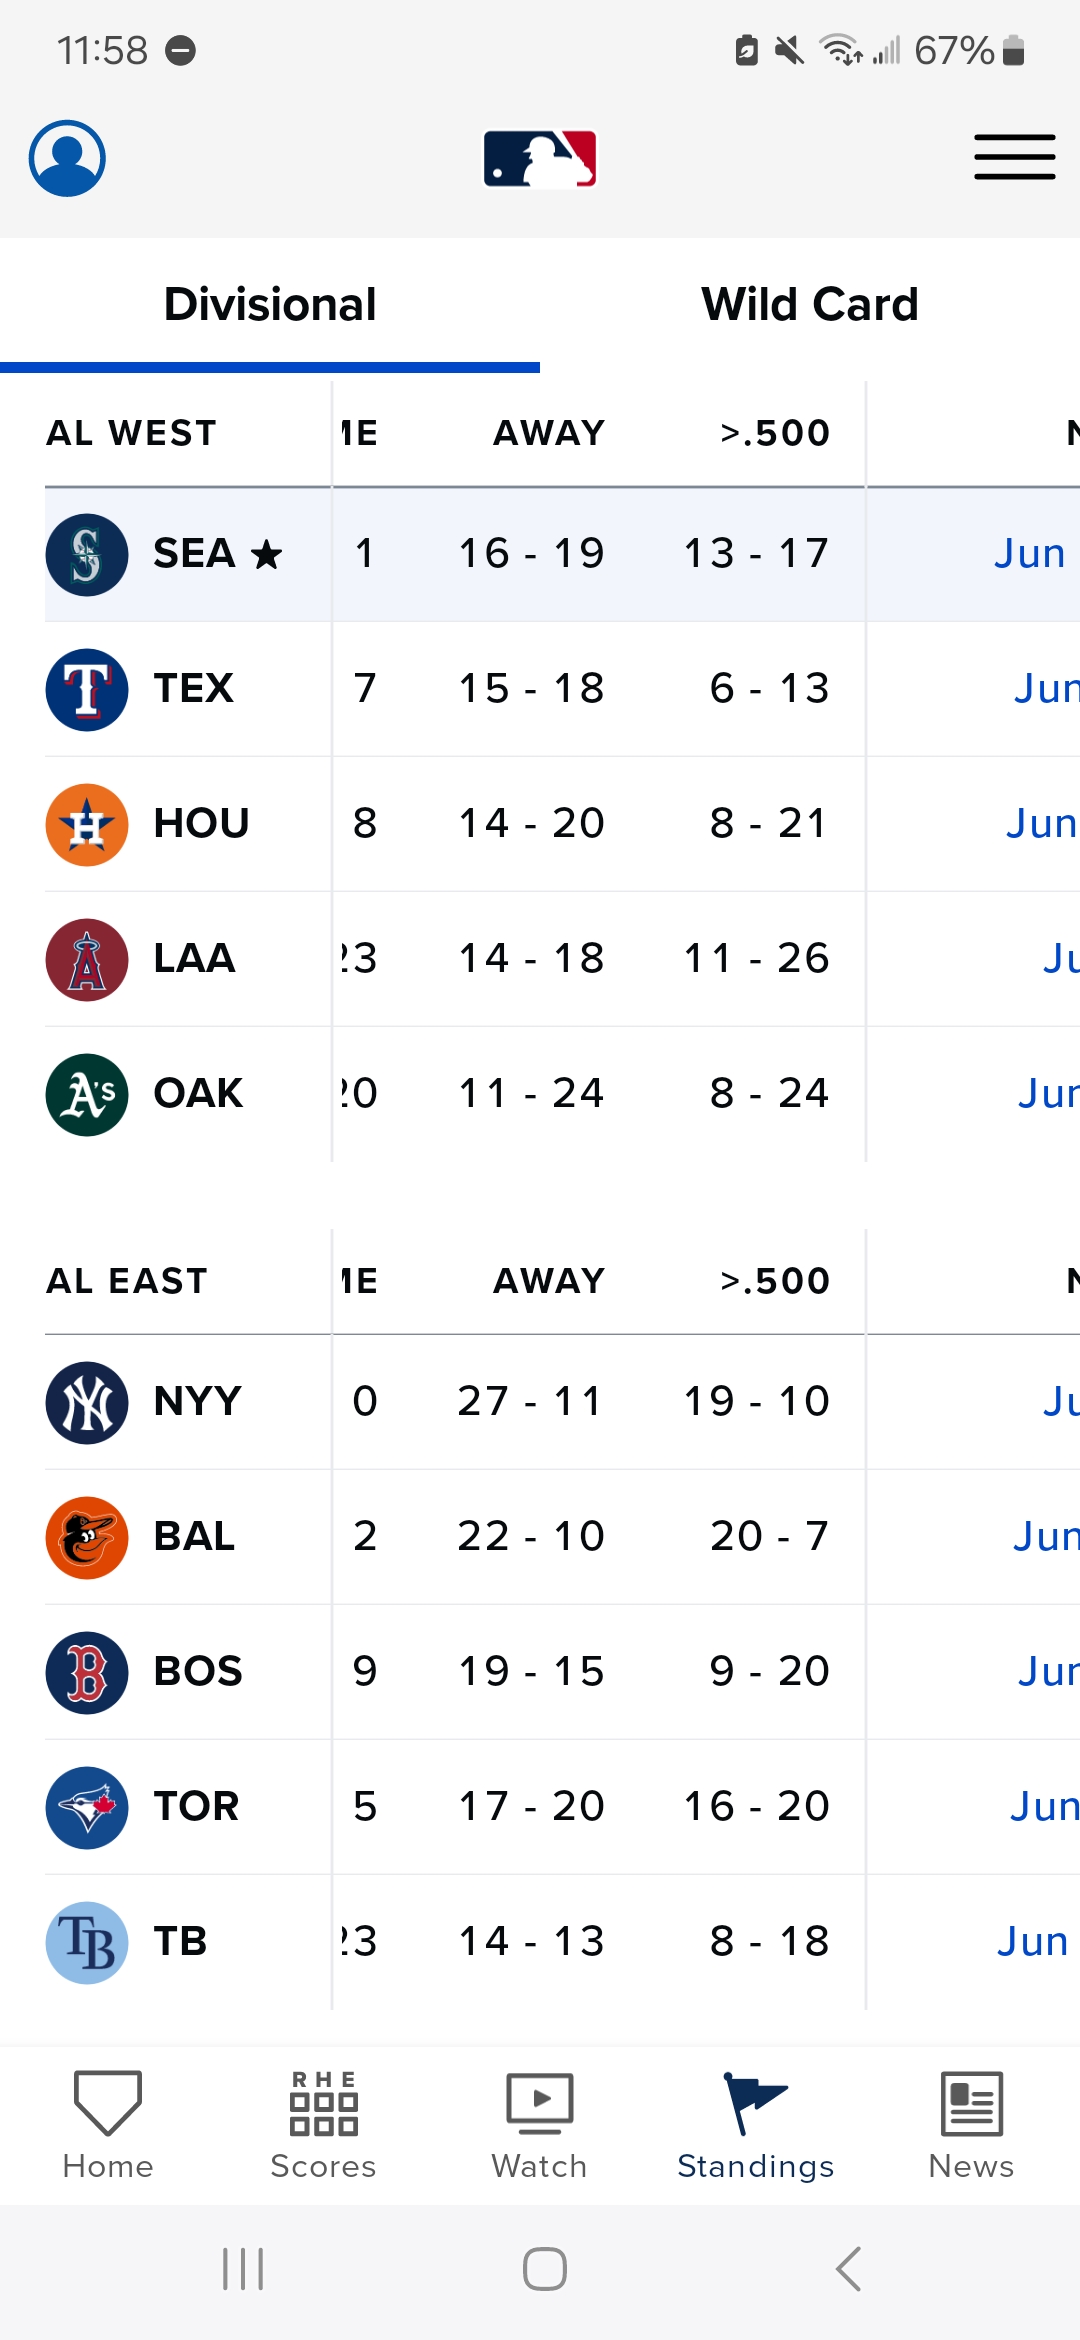Open the TB next game link
This screenshot has height=2340, width=1080.
[1033, 1942]
